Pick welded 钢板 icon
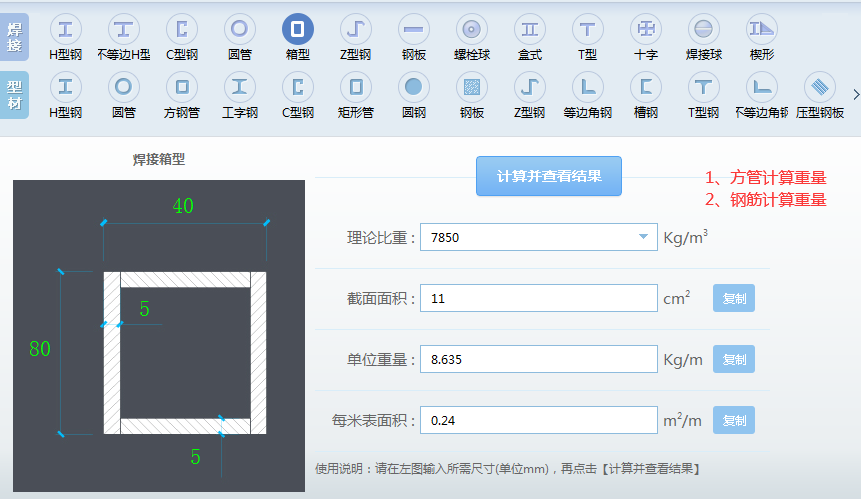 [x=413, y=29]
